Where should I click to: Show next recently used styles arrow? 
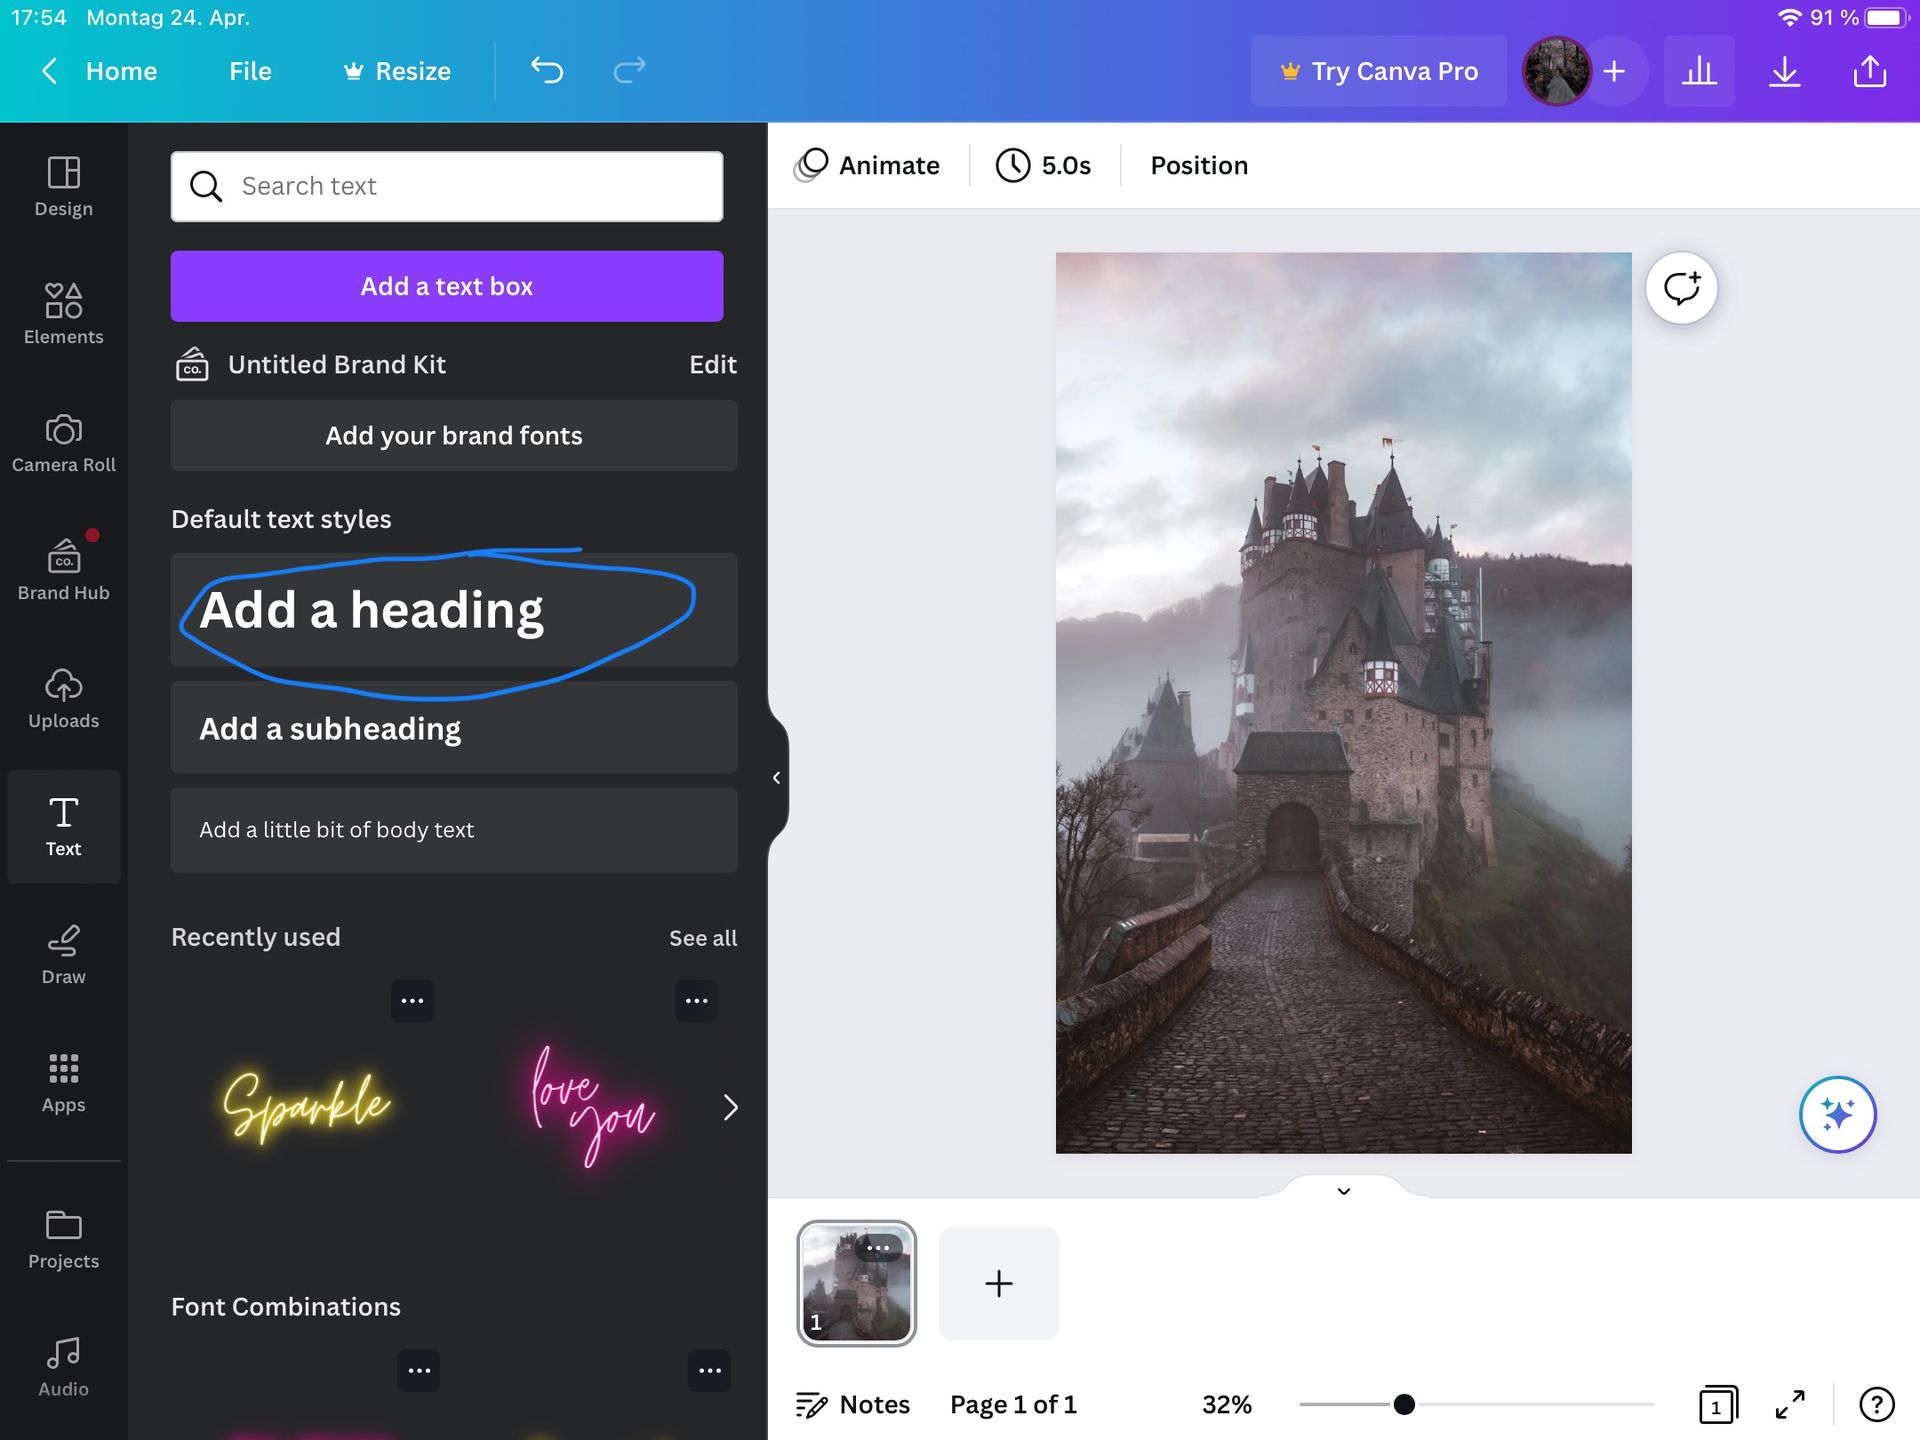[x=731, y=1107]
